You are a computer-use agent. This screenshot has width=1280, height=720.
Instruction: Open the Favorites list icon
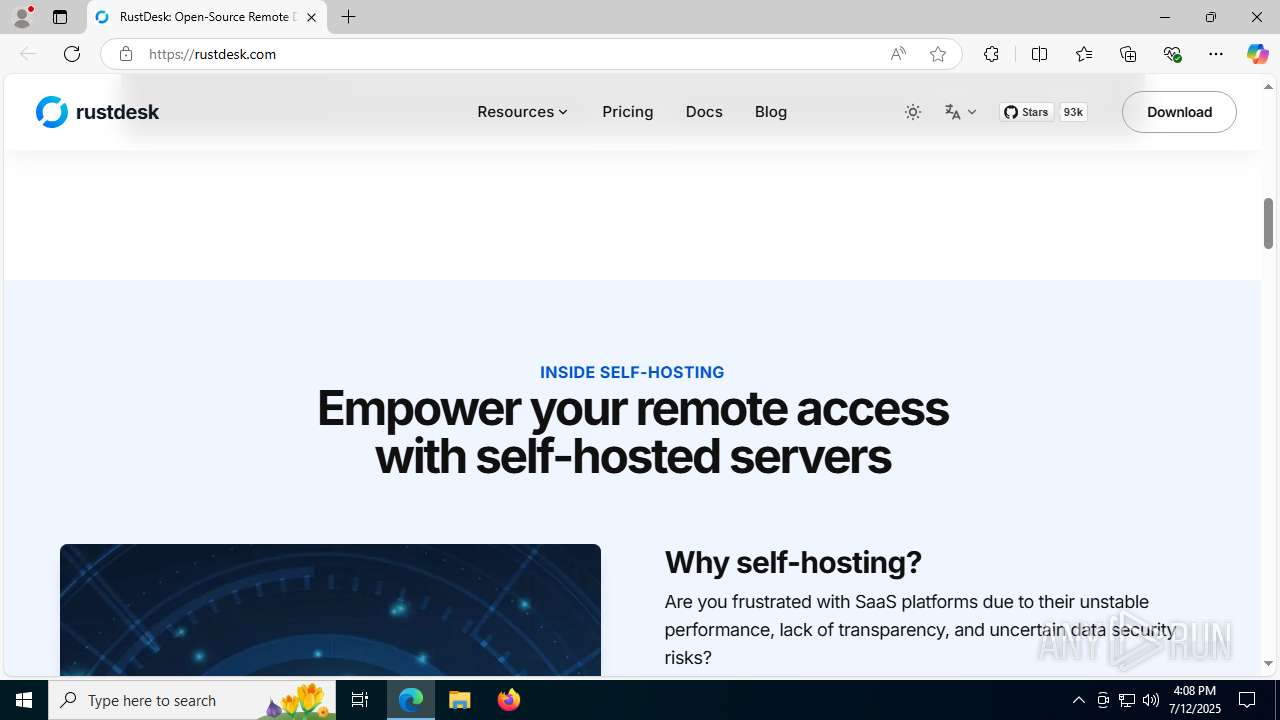1084,54
